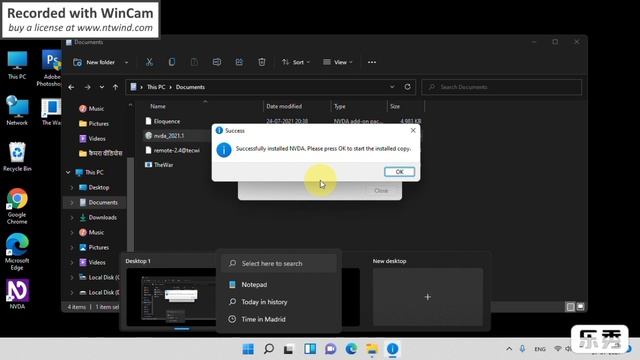640x360 pixels.
Task: Open Chat icon on taskbar
Action: tap(331, 349)
